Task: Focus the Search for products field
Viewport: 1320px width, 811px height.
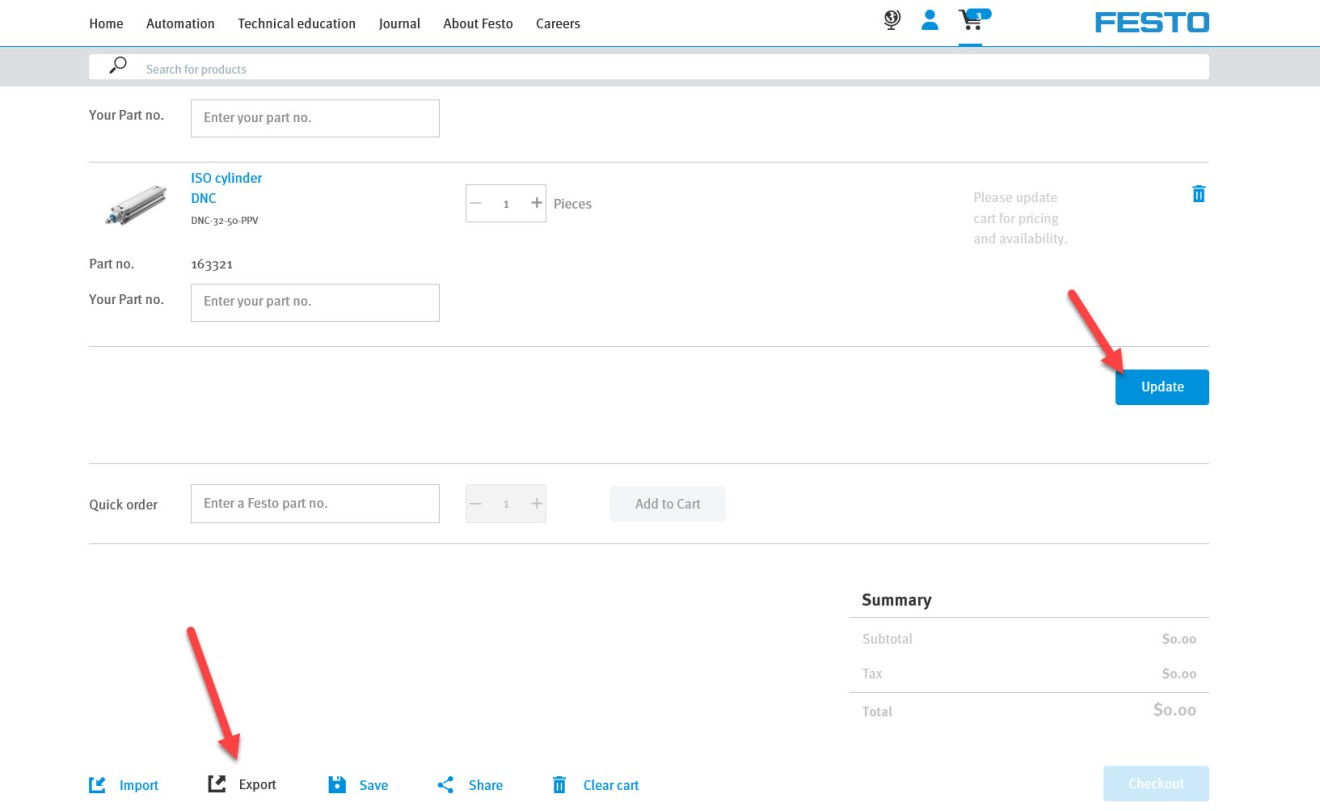Action: click(x=649, y=67)
